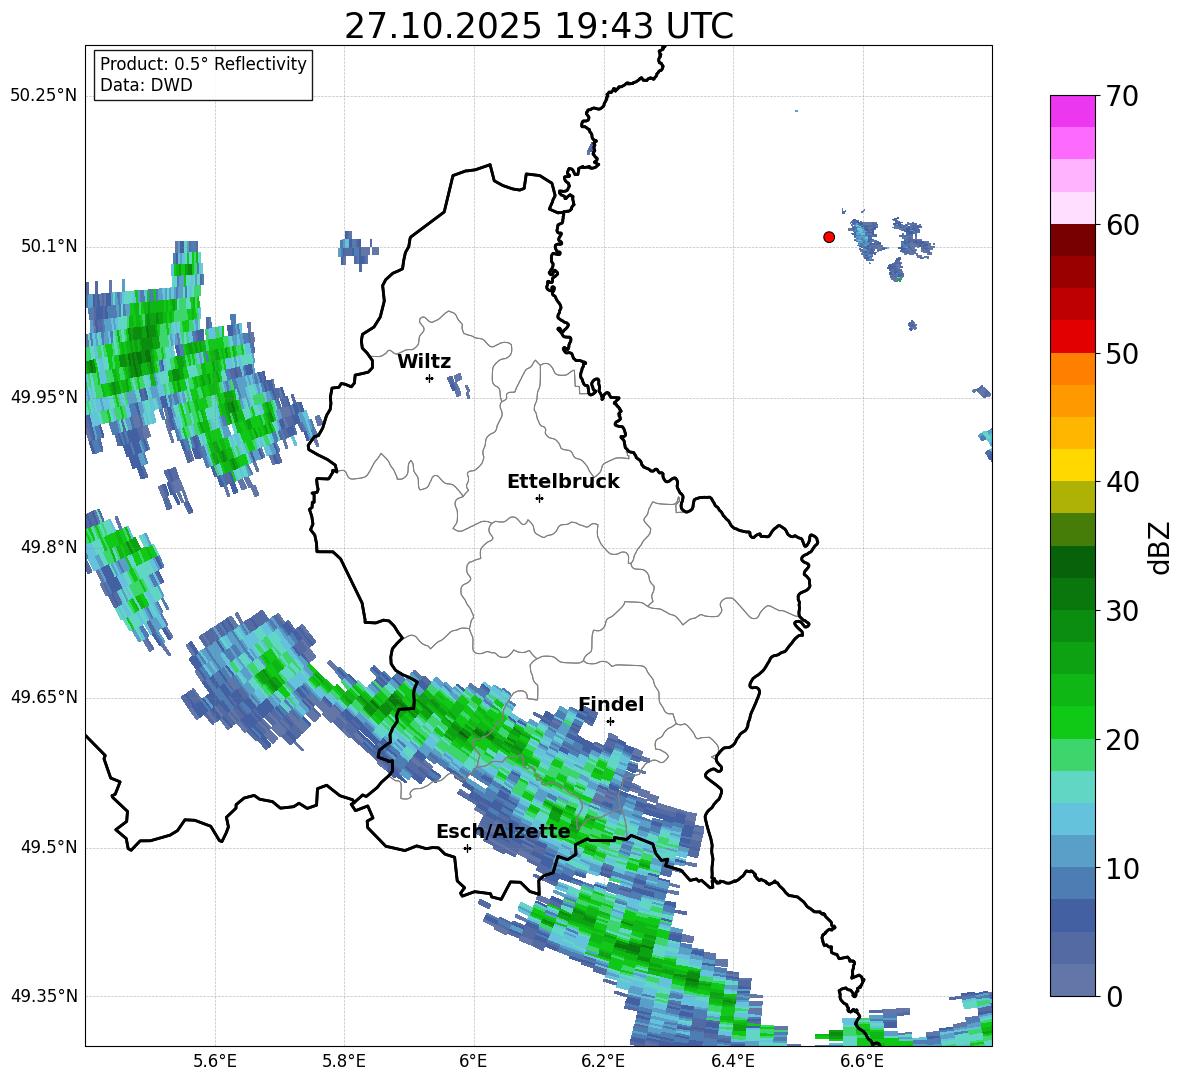The width and height of the screenshot is (1184, 1081).
Task: Pick the bright red swatch above 50 dBZ
Action: pyautogui.click(x=1072, y=337)
